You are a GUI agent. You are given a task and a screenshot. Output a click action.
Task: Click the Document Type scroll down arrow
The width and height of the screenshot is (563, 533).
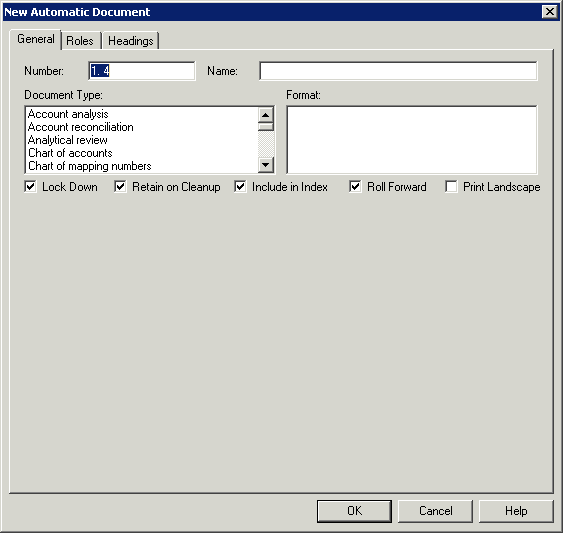click(x=266, y=164)
